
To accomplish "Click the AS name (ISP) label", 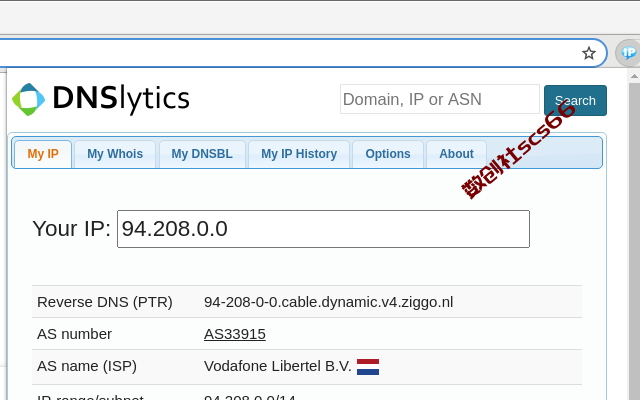I will [87, 366].
